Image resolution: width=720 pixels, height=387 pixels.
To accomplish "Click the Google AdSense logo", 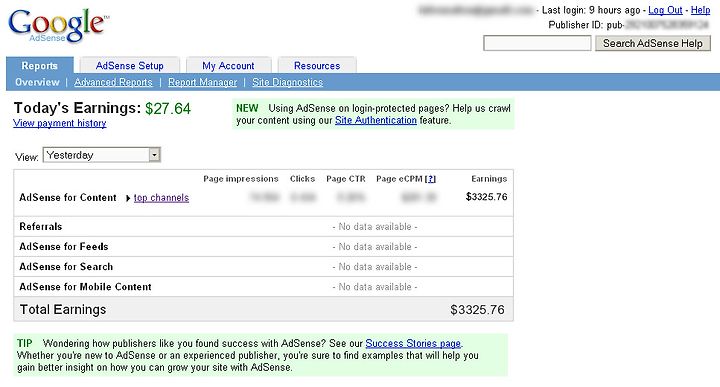I will [59, 26].
